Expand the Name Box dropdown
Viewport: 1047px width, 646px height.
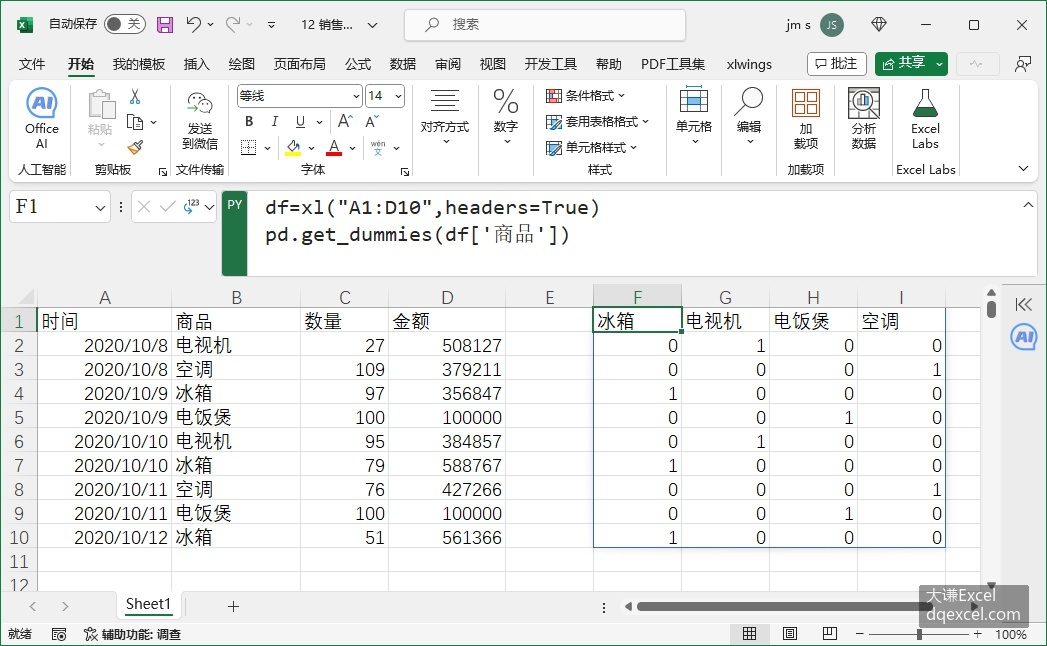(x=100, y=208)
